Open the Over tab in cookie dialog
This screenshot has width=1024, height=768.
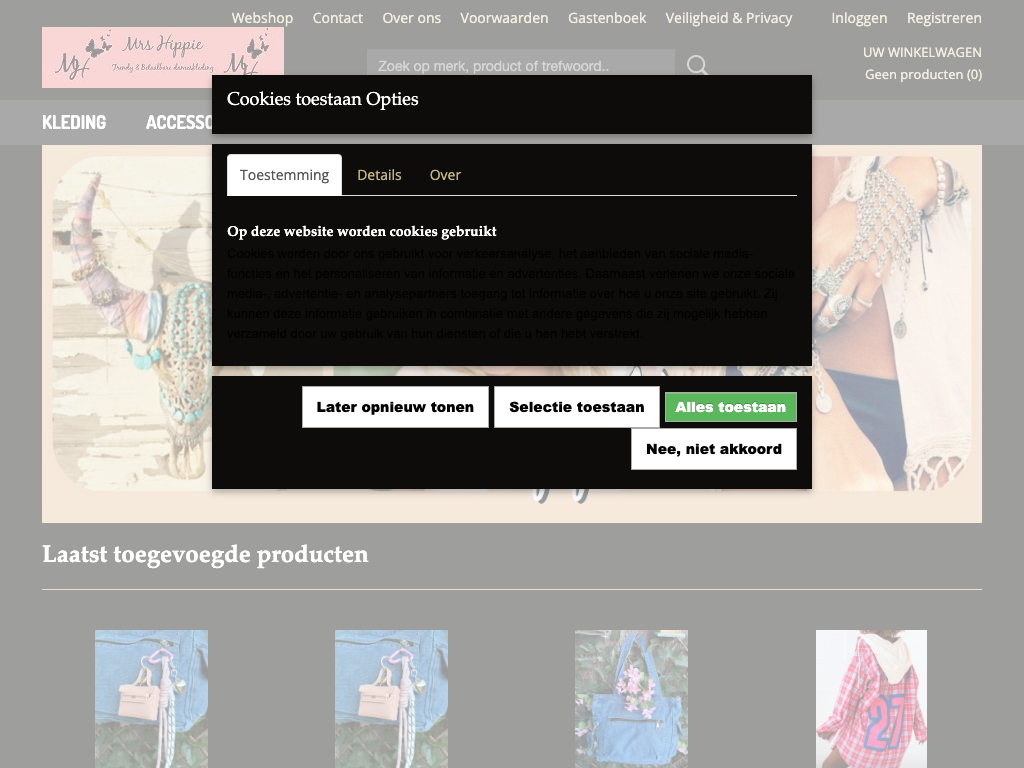[445, 175]
